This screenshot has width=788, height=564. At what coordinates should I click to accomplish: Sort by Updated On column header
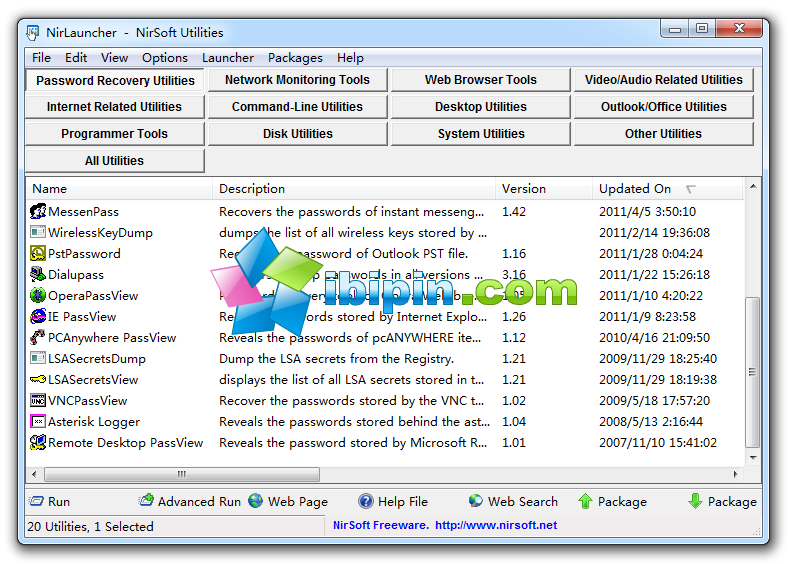(x=667, y=189)
